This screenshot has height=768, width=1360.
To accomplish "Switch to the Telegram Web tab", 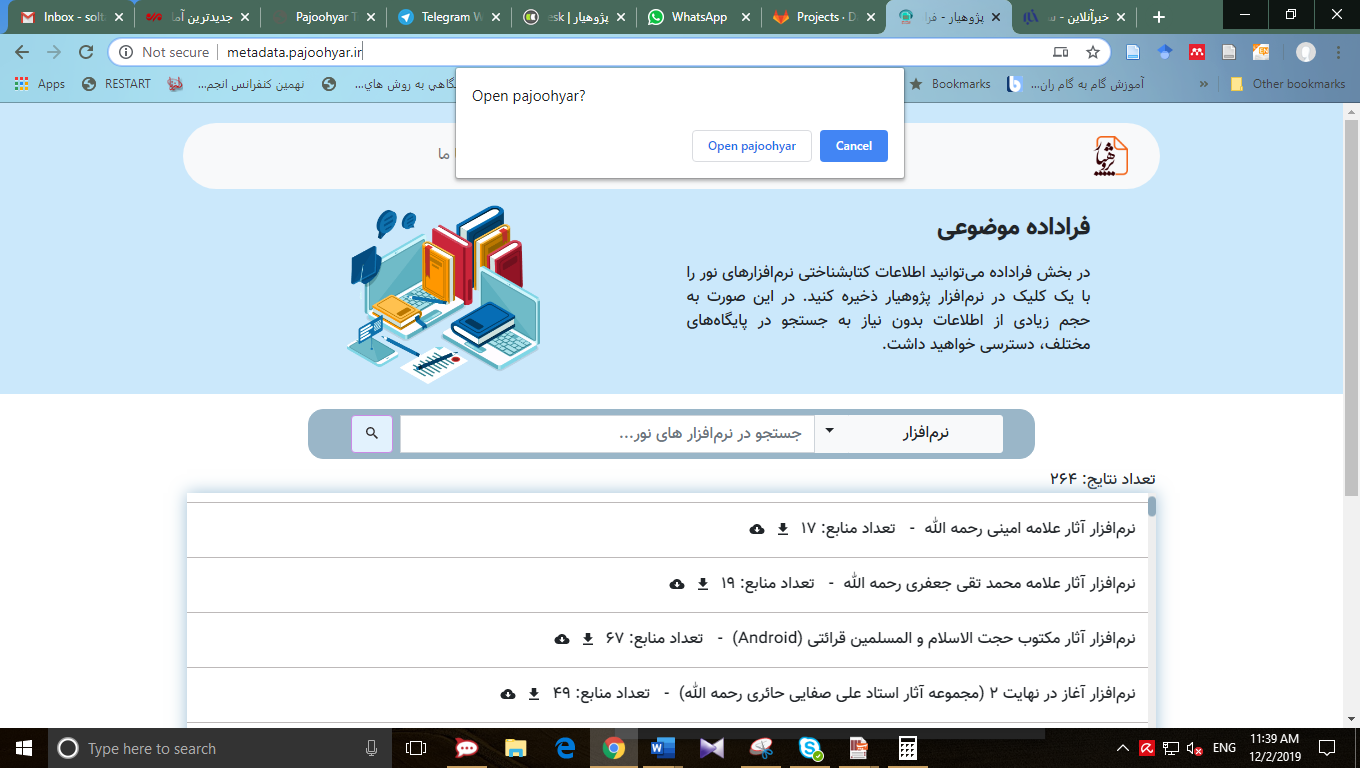I will (x=448, y=17).
